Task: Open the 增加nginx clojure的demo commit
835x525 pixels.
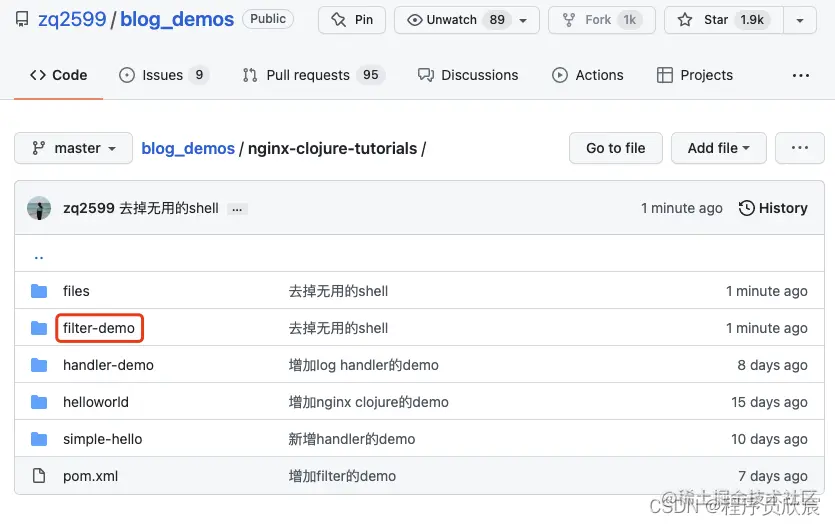Action: tap(369, 402)
